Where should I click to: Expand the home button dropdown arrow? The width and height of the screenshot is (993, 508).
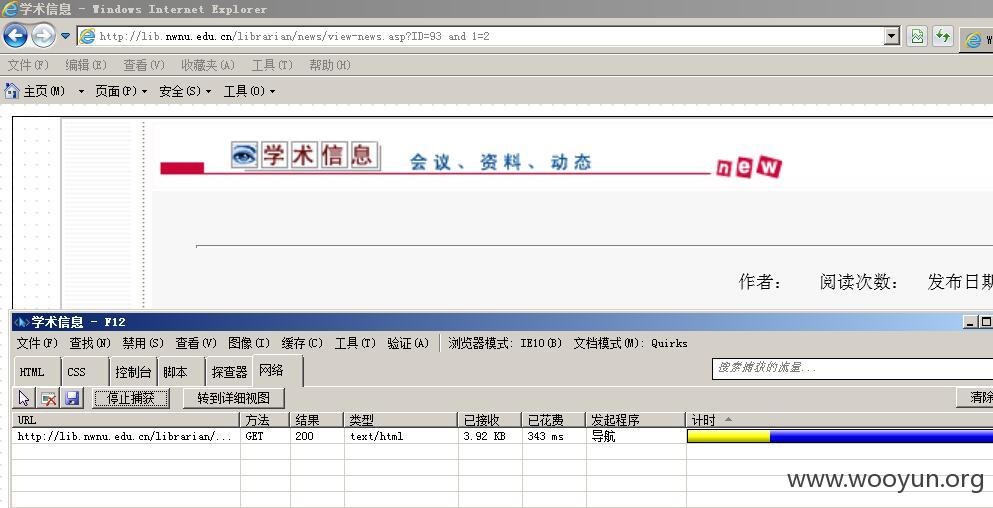tap(81, 92)
